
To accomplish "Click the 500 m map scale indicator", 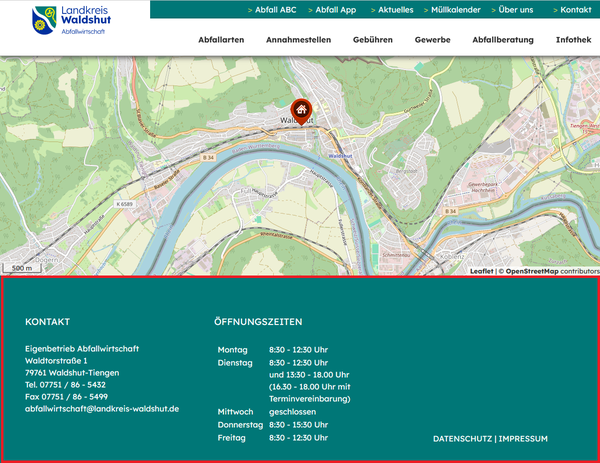I will (22, 268).
